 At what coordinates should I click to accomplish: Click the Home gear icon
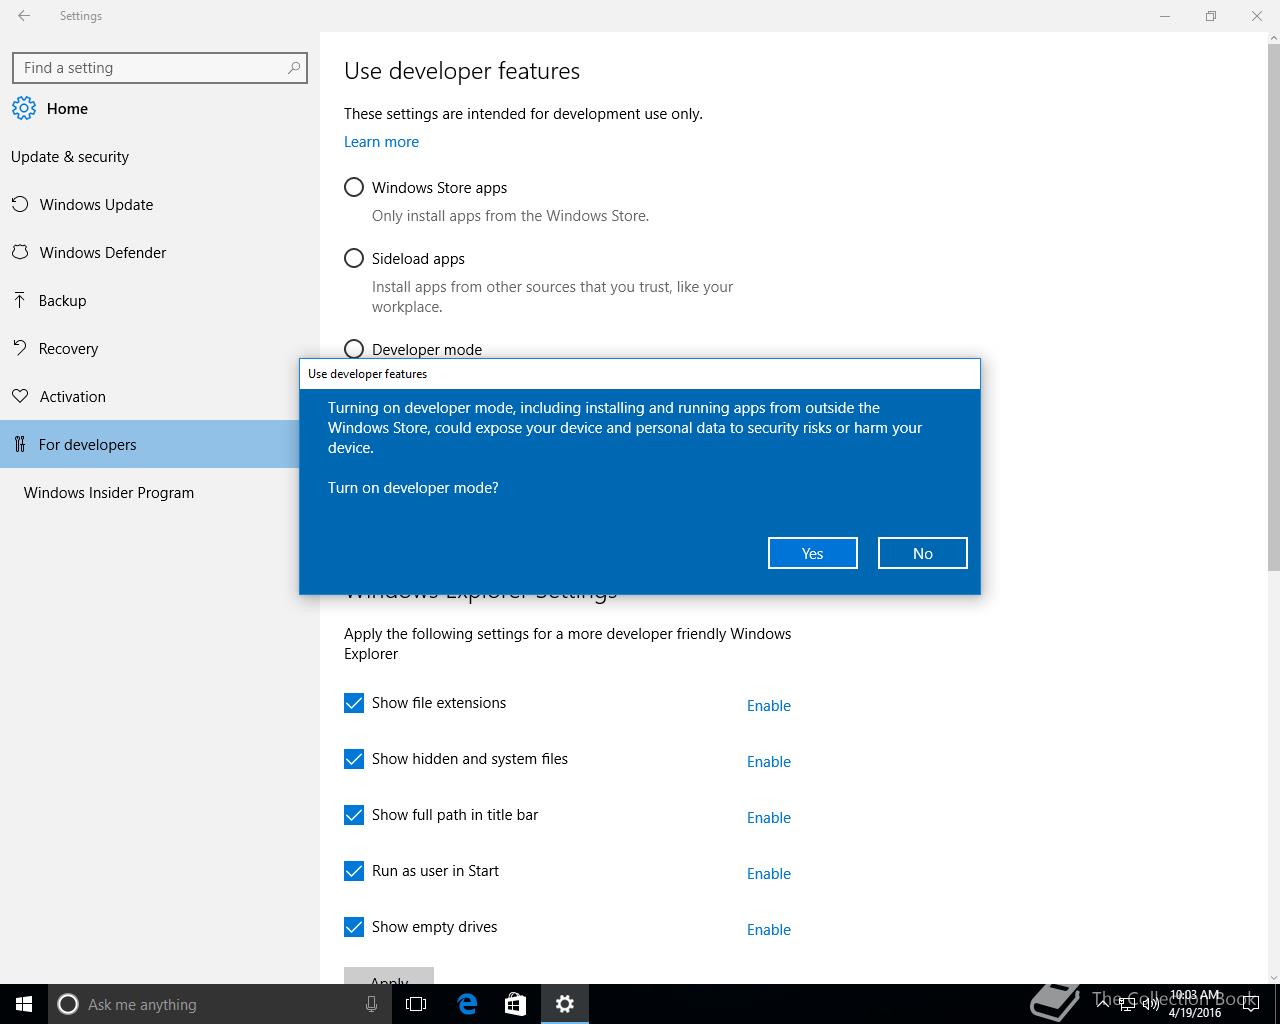point(24,108)
